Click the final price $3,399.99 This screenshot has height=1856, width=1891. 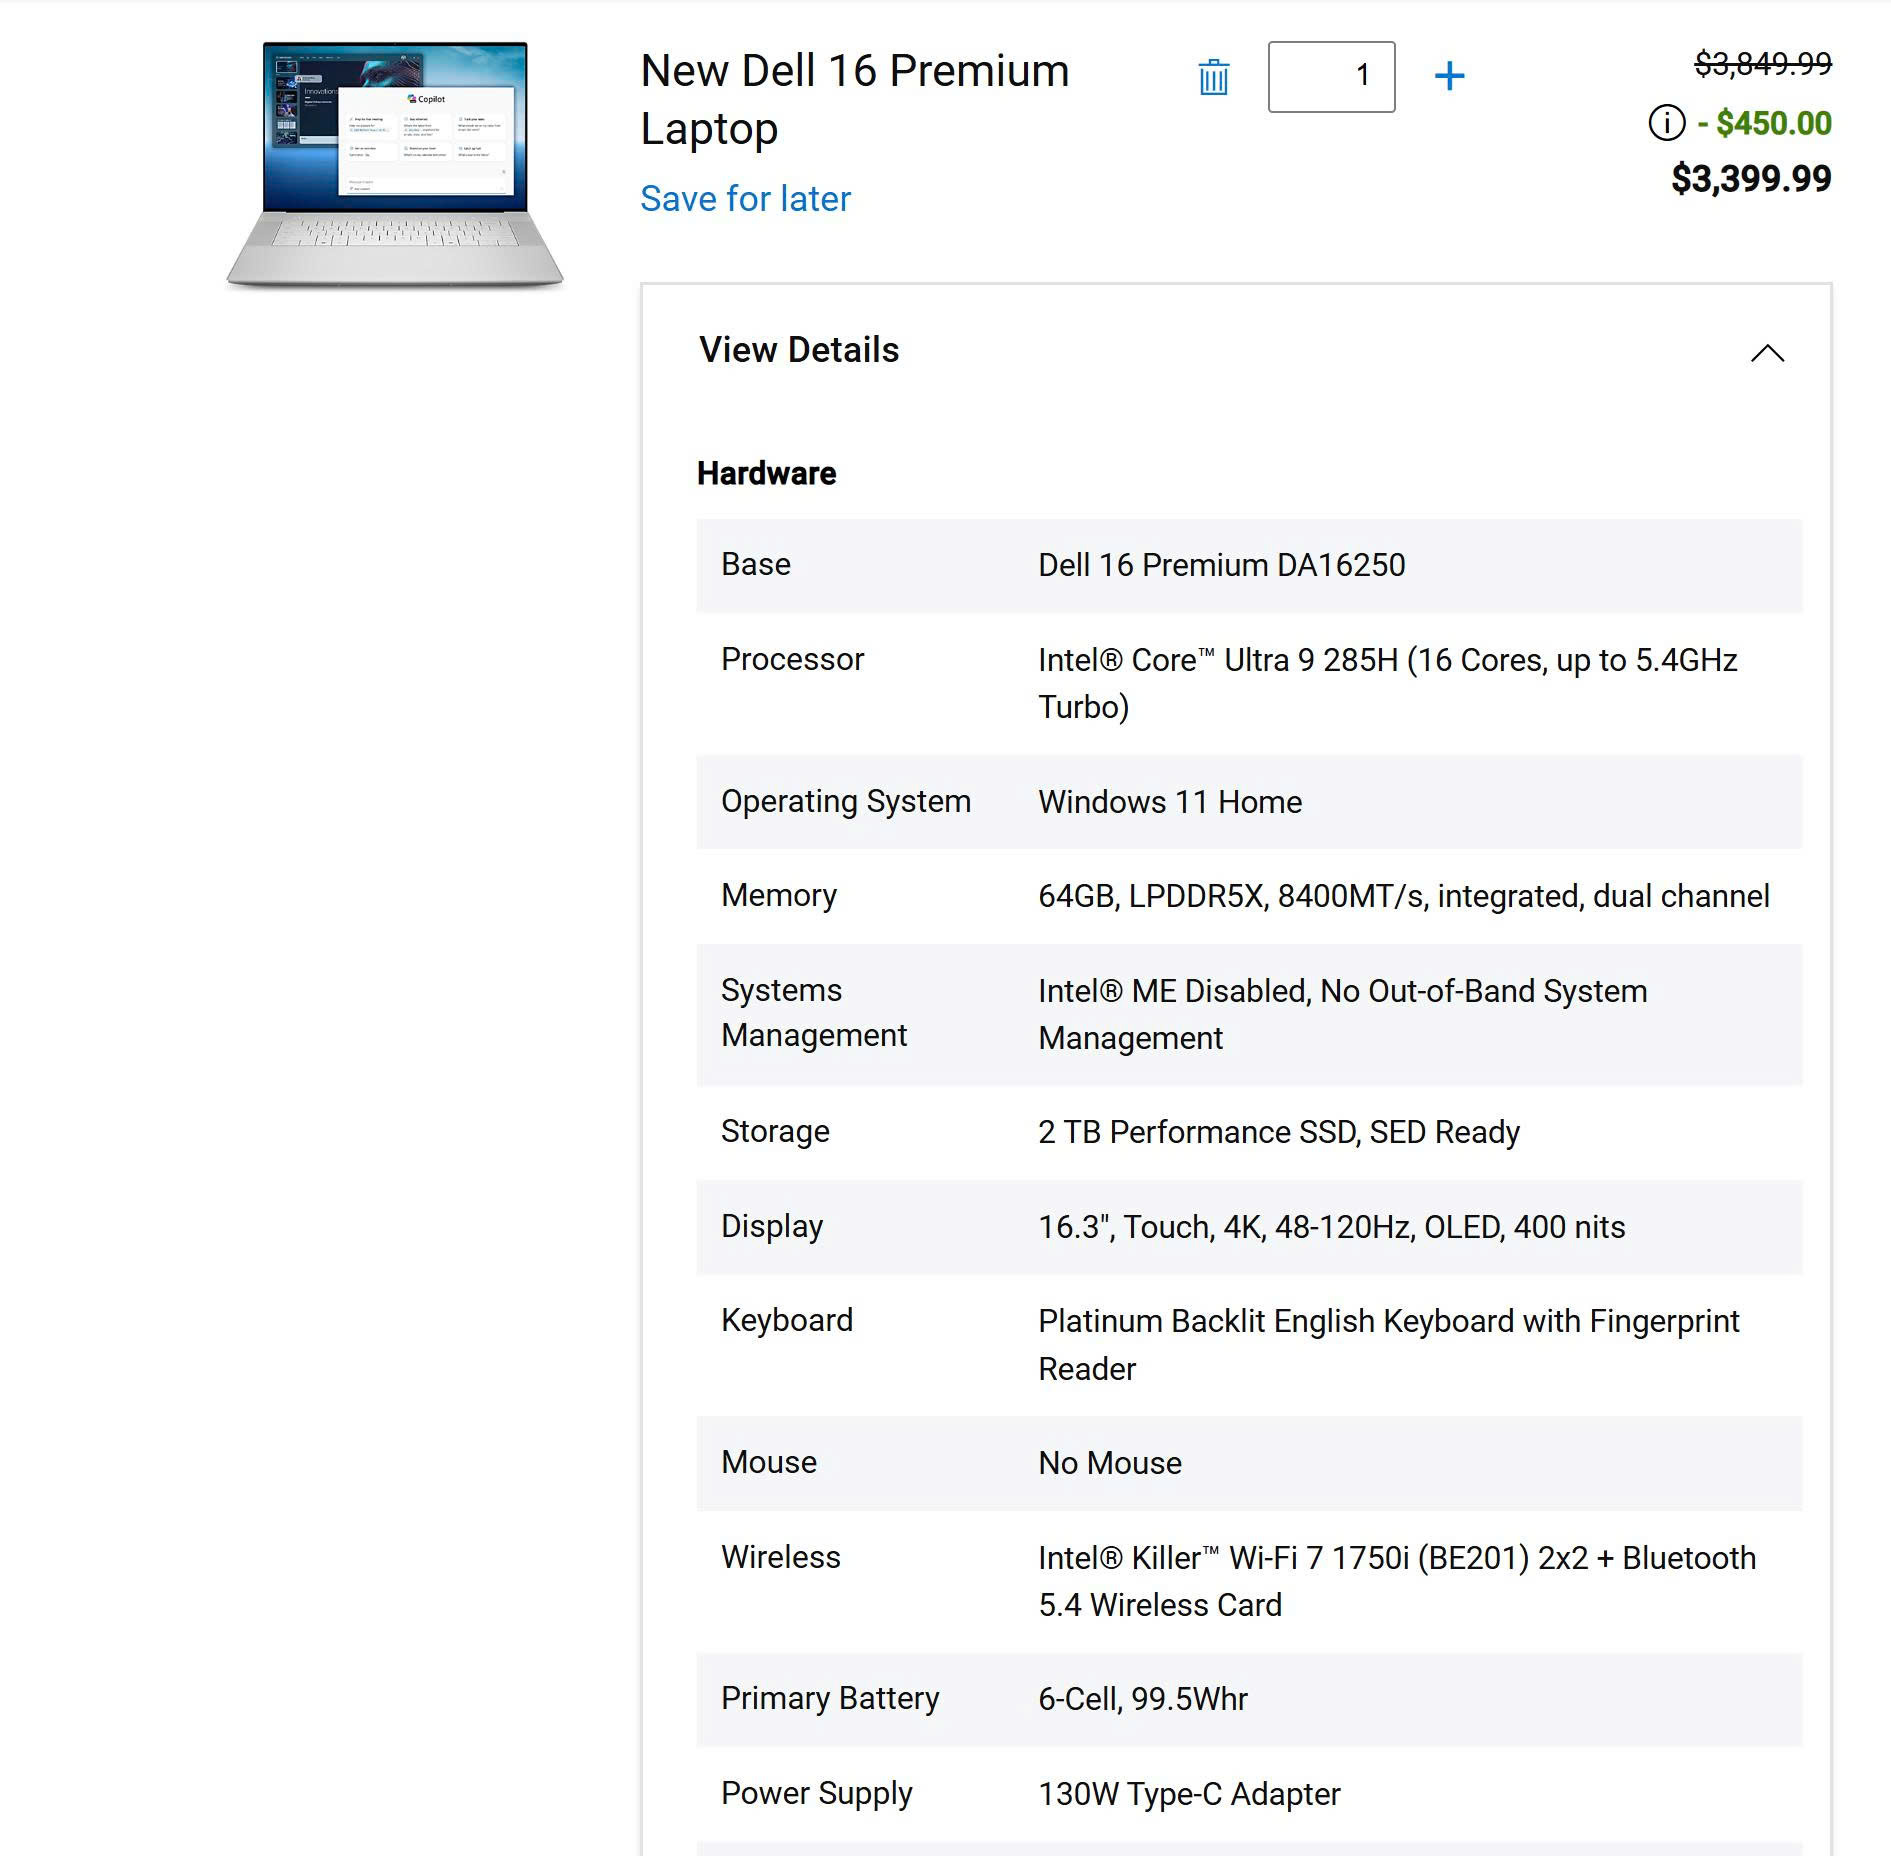[x=1751, y=179]
